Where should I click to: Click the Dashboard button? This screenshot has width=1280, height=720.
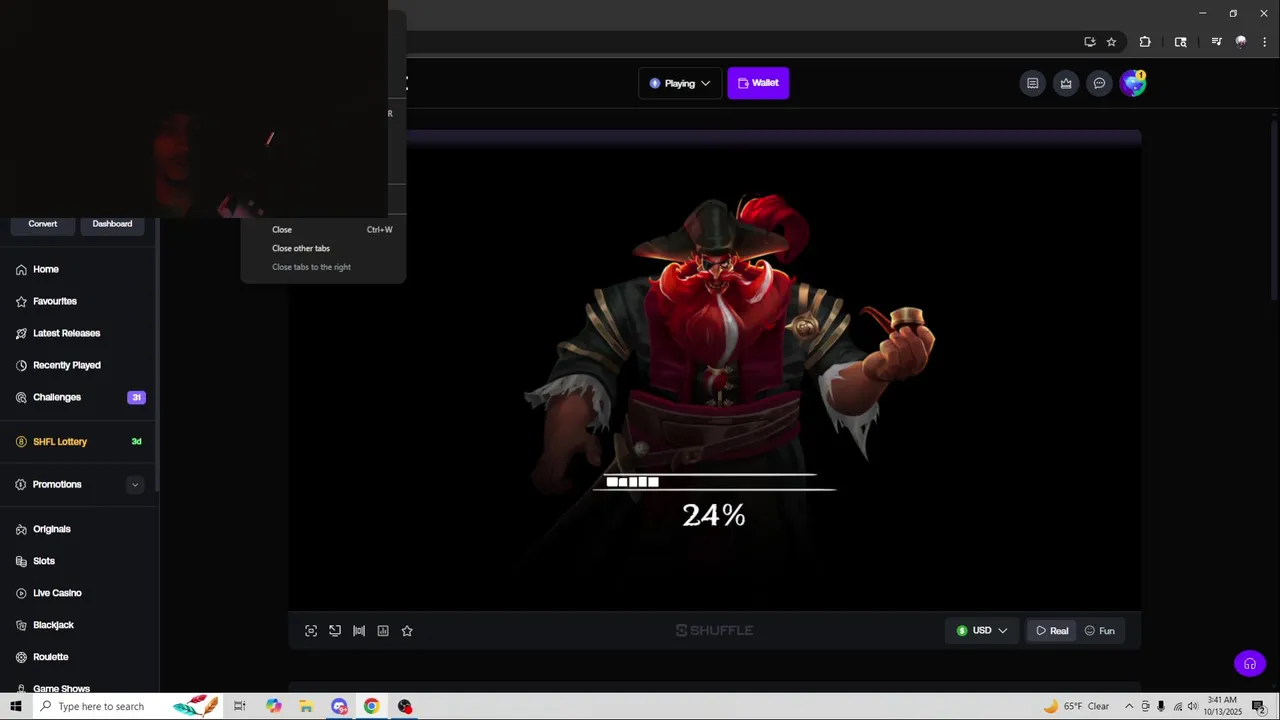(112, 224)
